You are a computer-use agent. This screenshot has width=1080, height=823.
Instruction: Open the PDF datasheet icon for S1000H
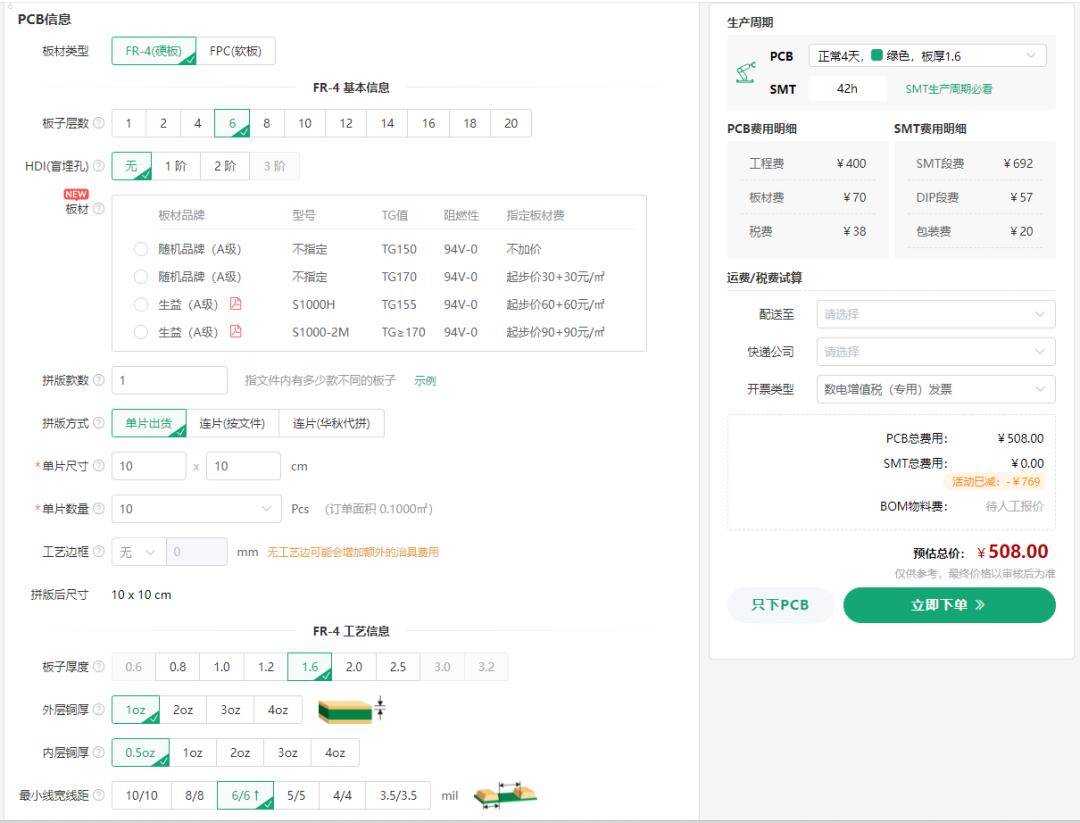point(236,304)
